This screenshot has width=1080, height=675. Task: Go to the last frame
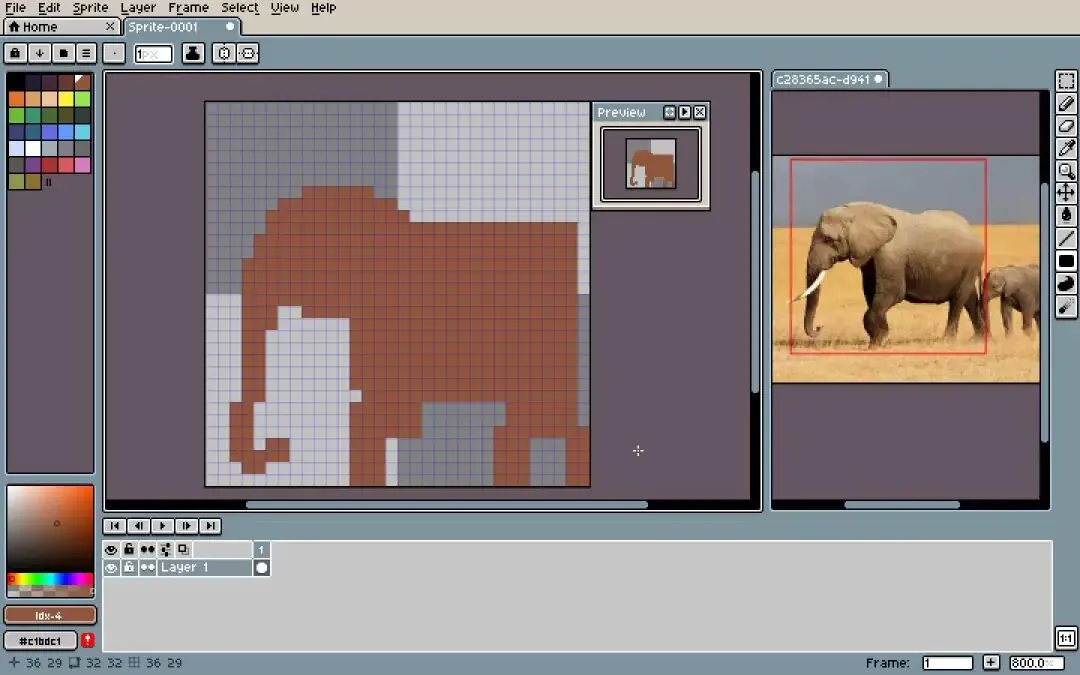(210, 526)
